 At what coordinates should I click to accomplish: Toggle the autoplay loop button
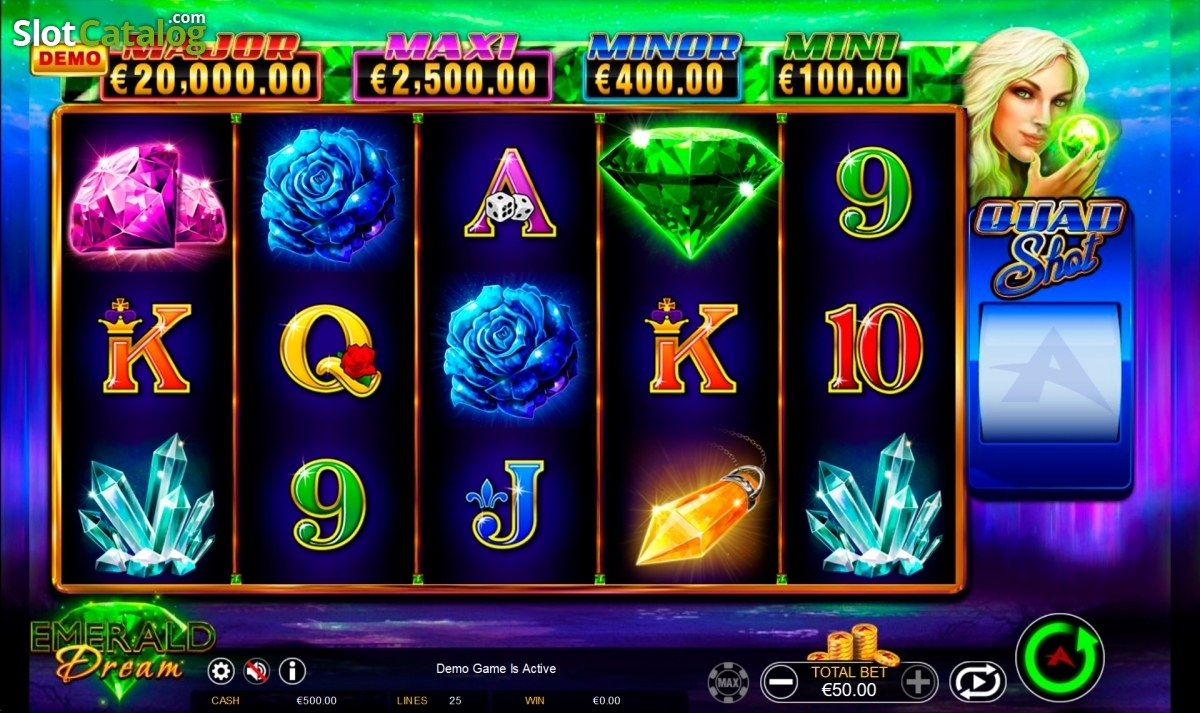[978, 682]
